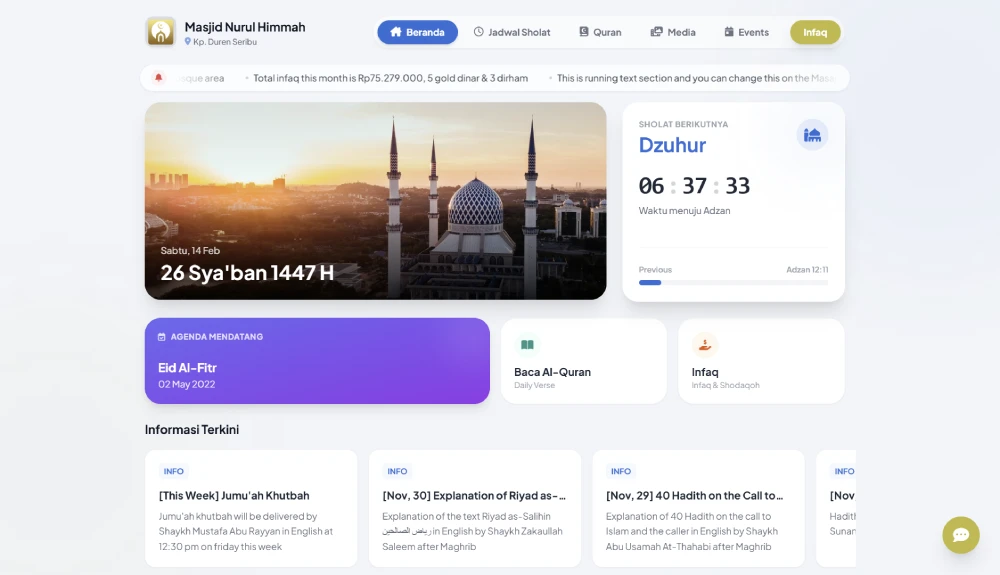The image size is (1000, 575).
Task: Open the 40 Hadith on the Call info card
Action: click(698, 509)
